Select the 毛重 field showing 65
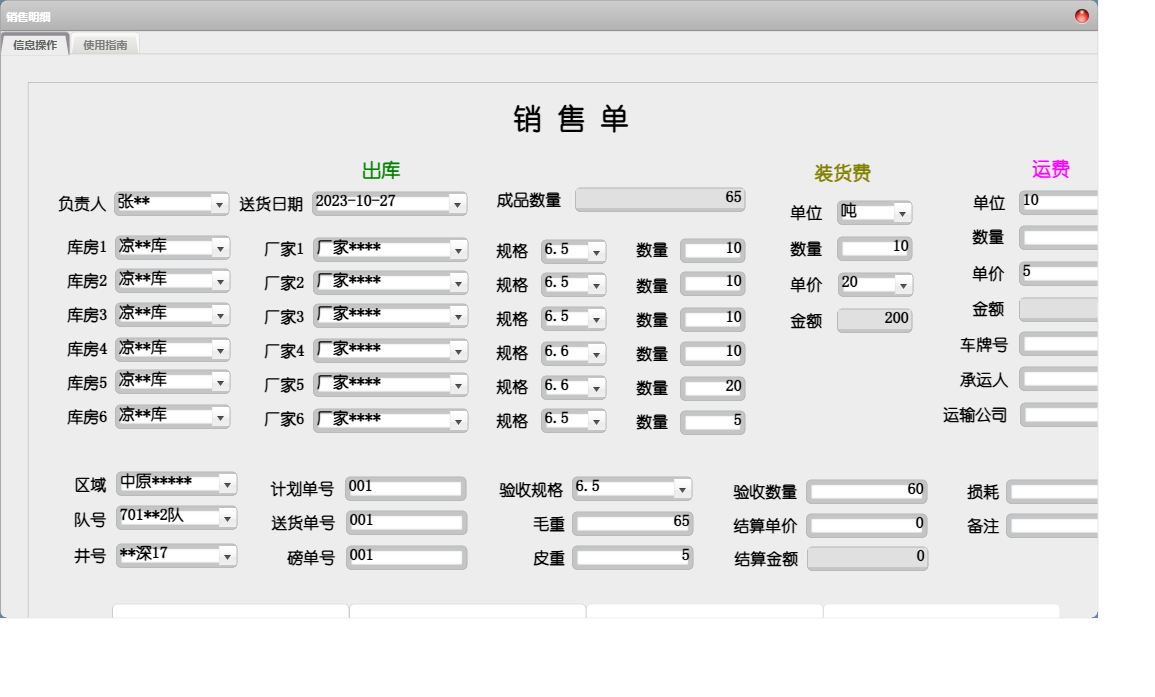1155x697 pixels. [632, 523]
